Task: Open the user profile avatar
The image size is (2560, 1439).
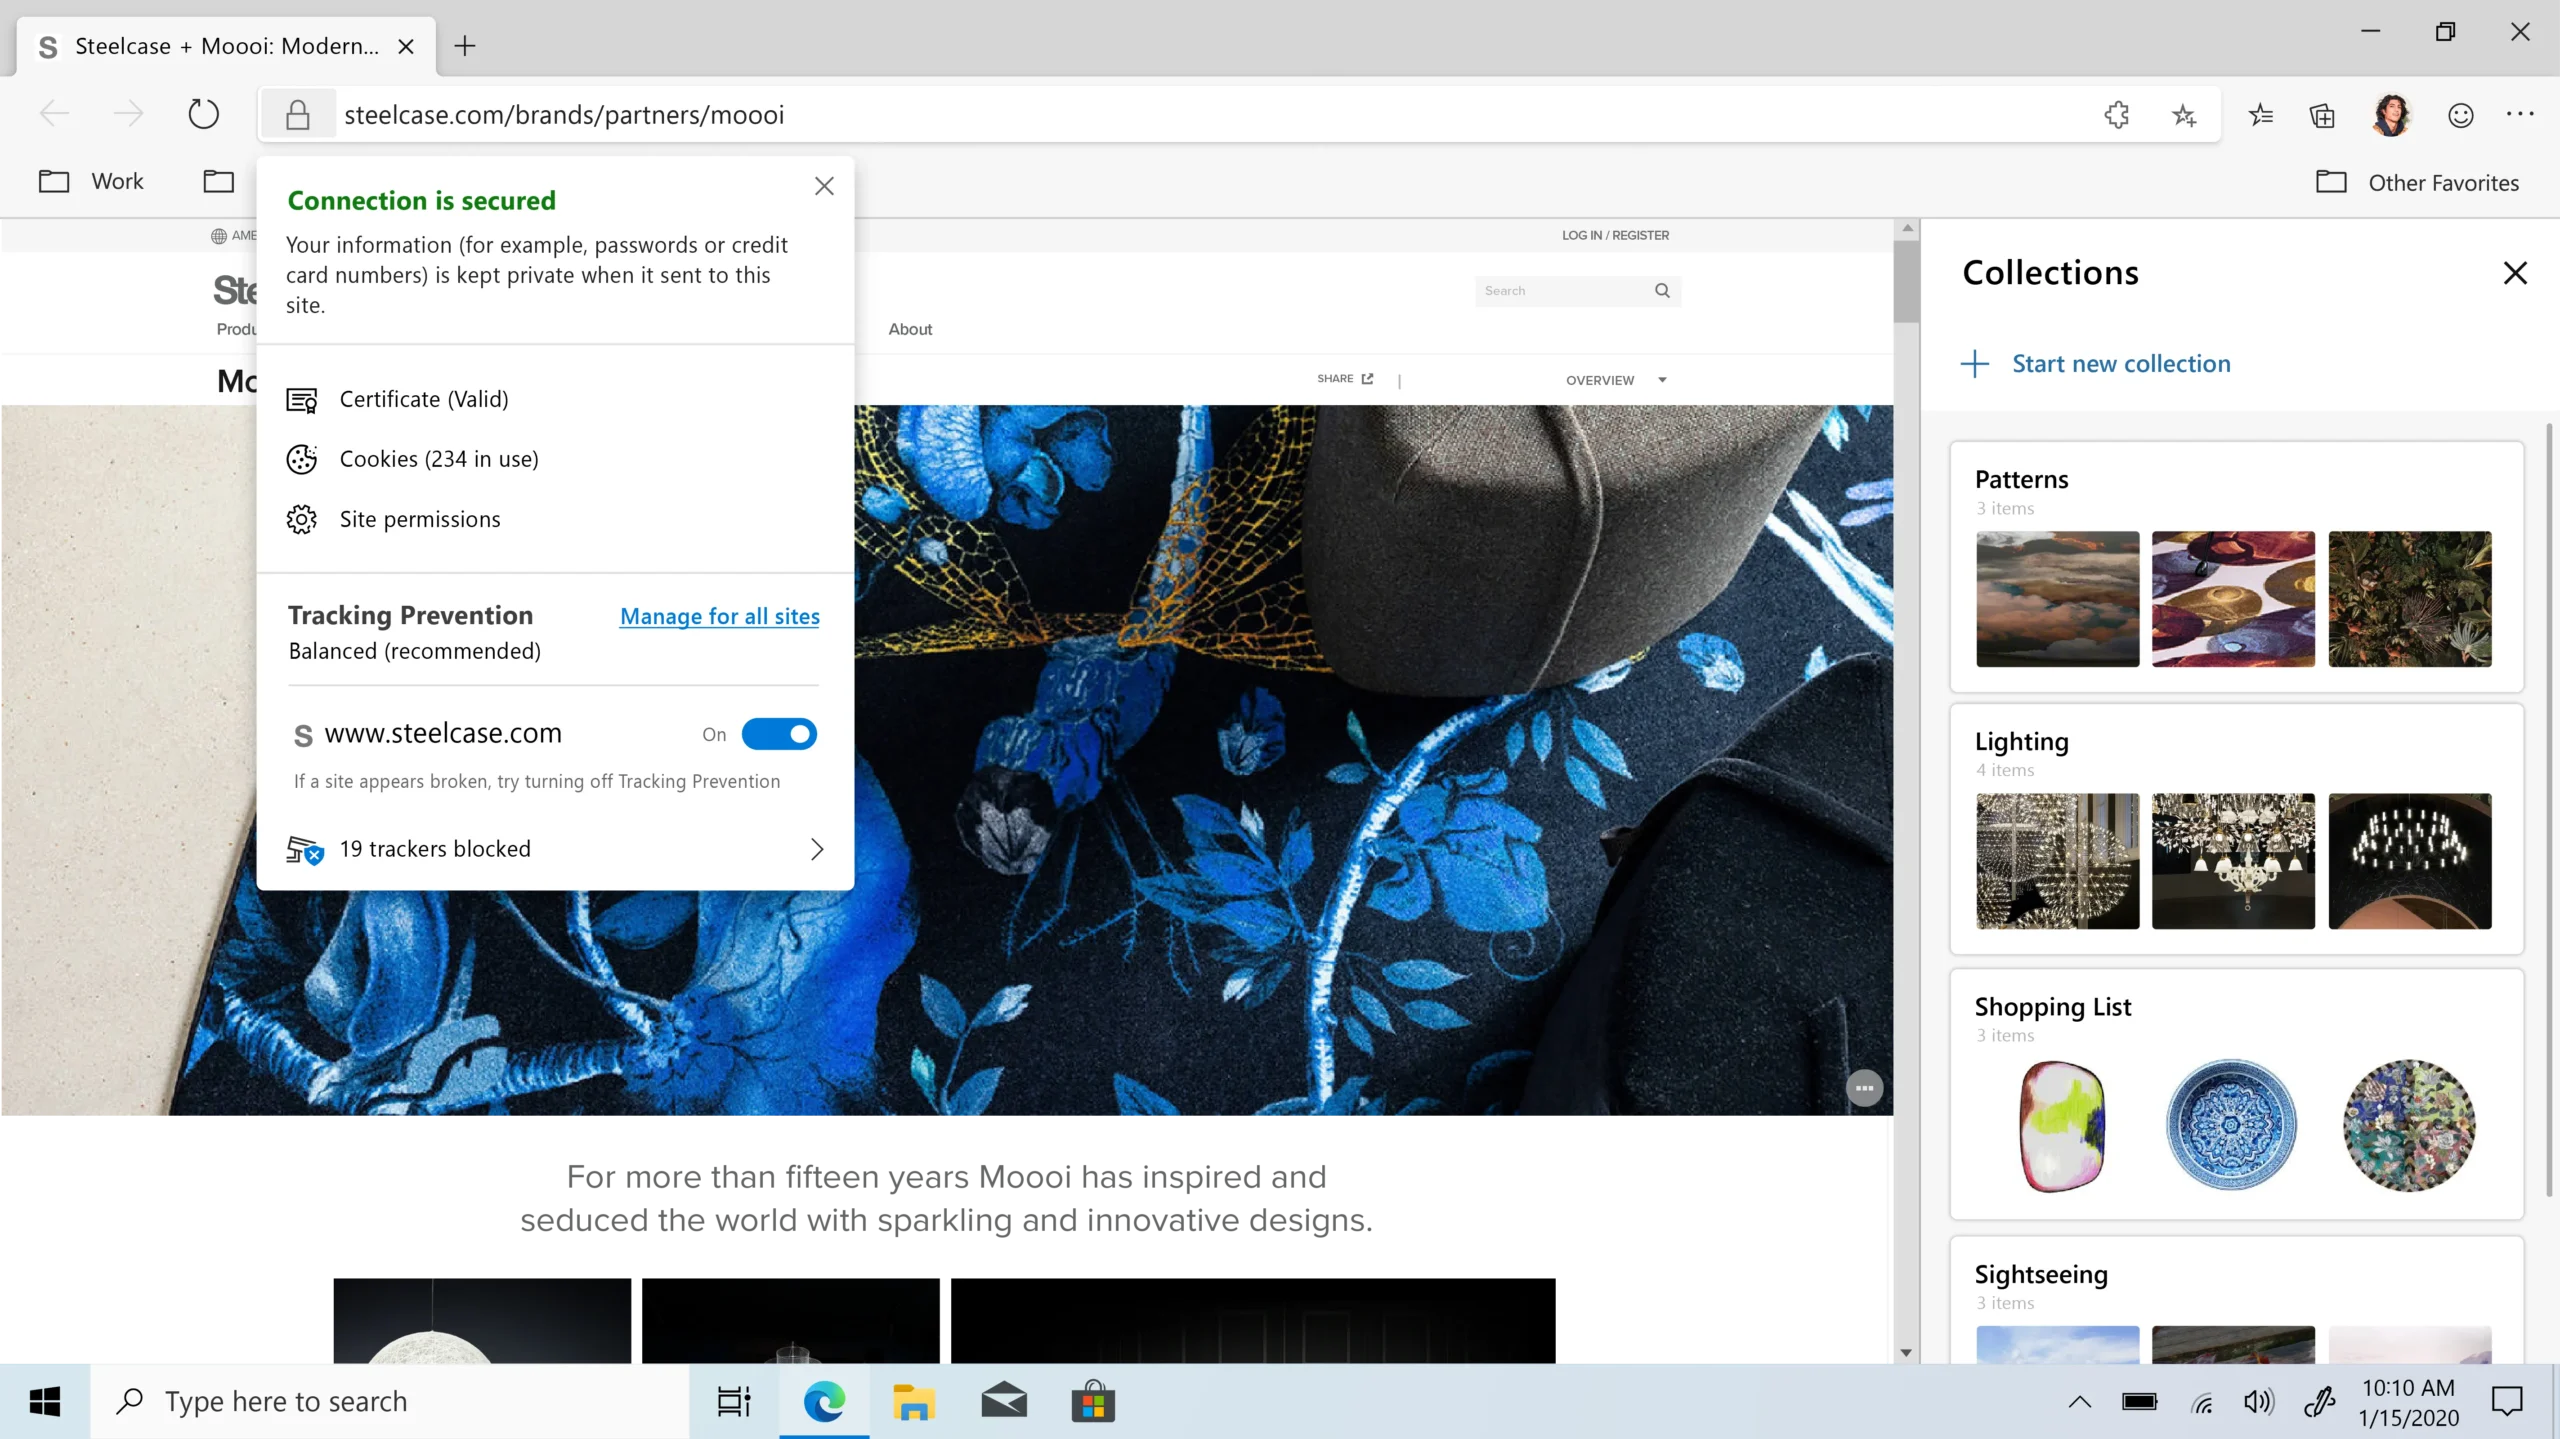Action: pos(2391,115)
